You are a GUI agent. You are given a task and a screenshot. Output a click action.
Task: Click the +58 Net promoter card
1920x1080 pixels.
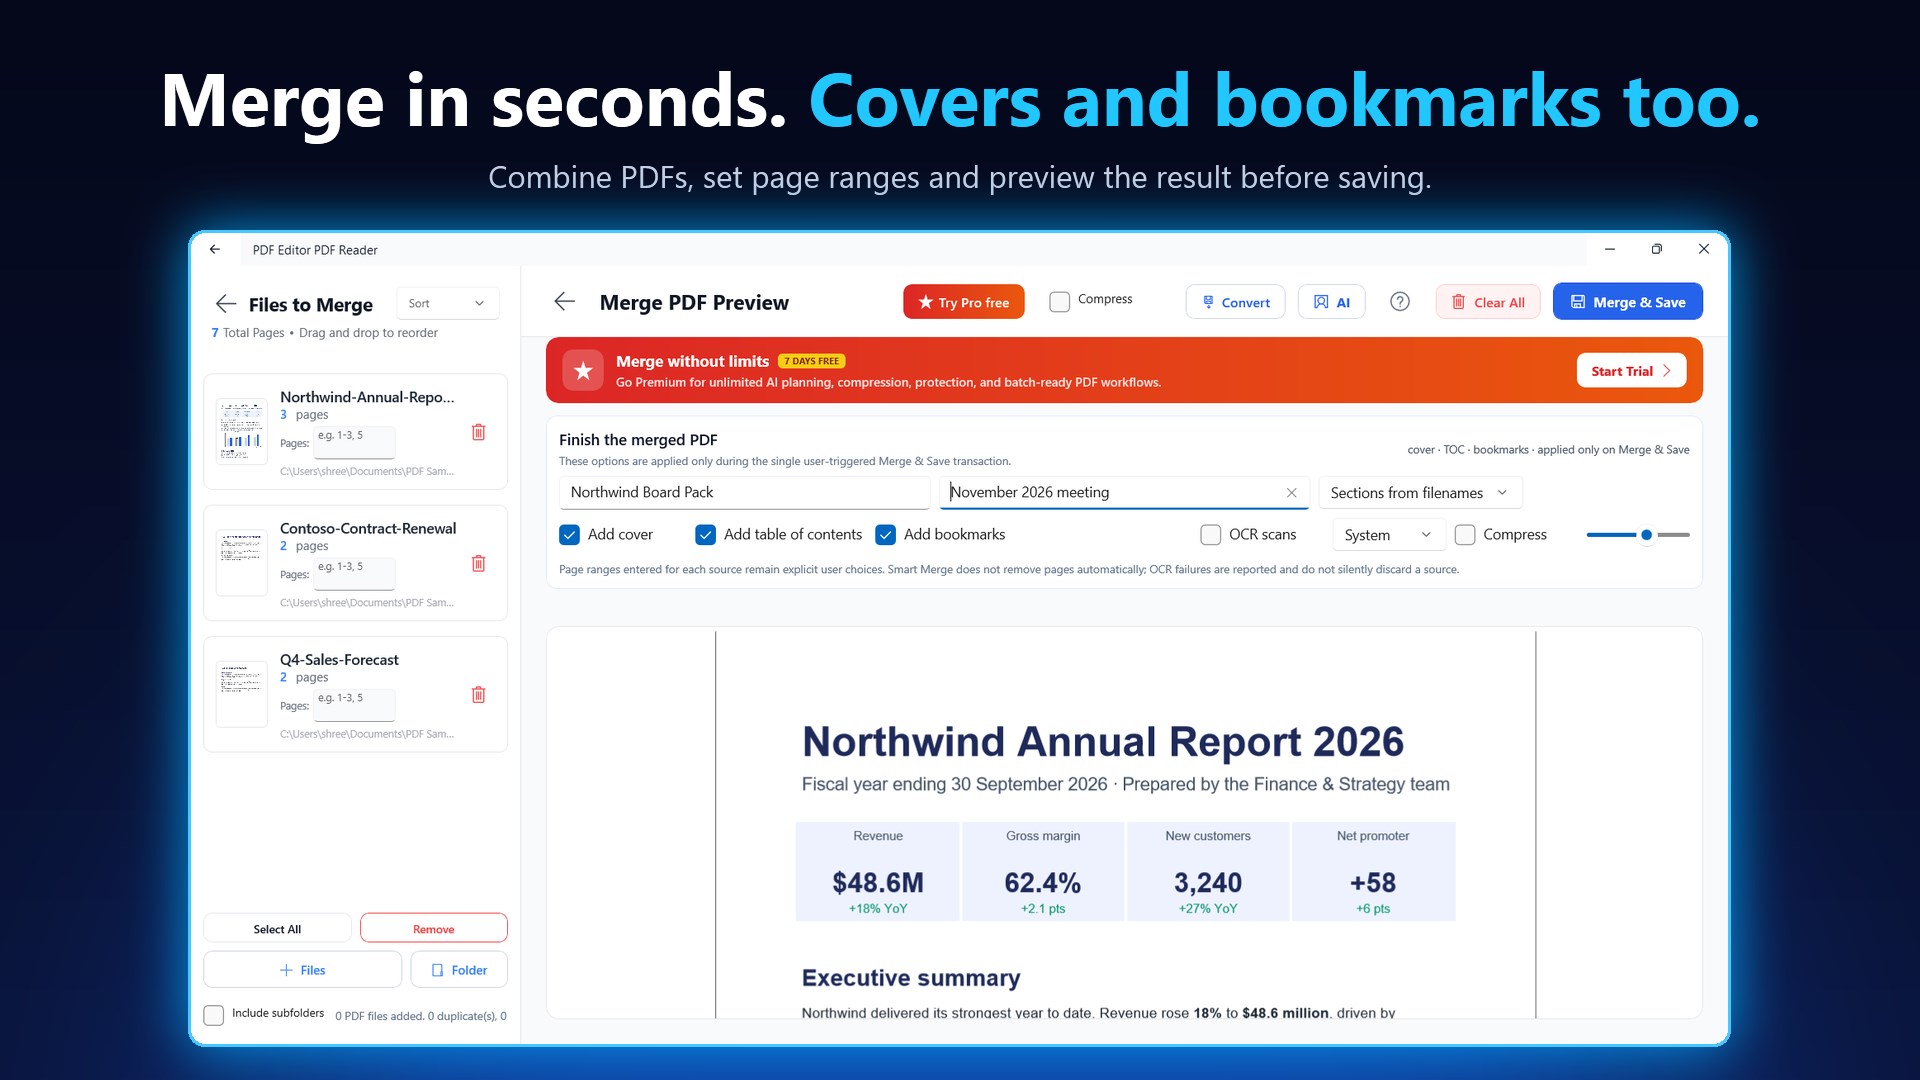[x=1373, y=871]
